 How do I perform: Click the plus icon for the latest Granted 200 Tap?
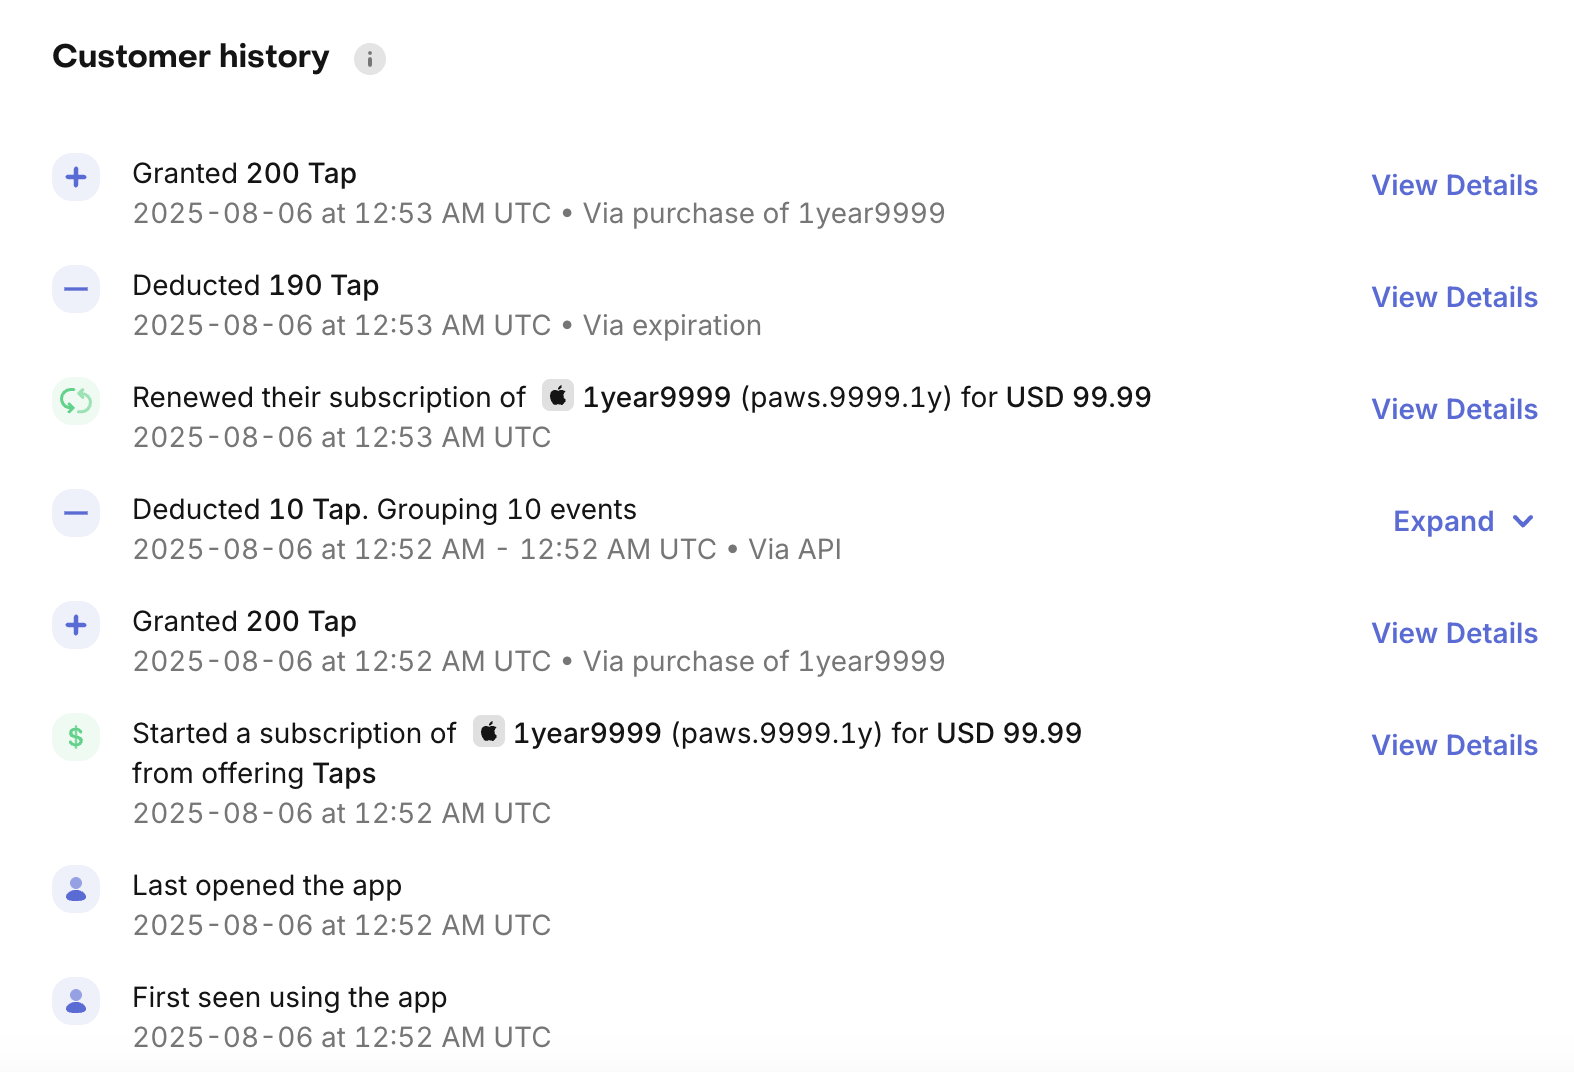76,178
